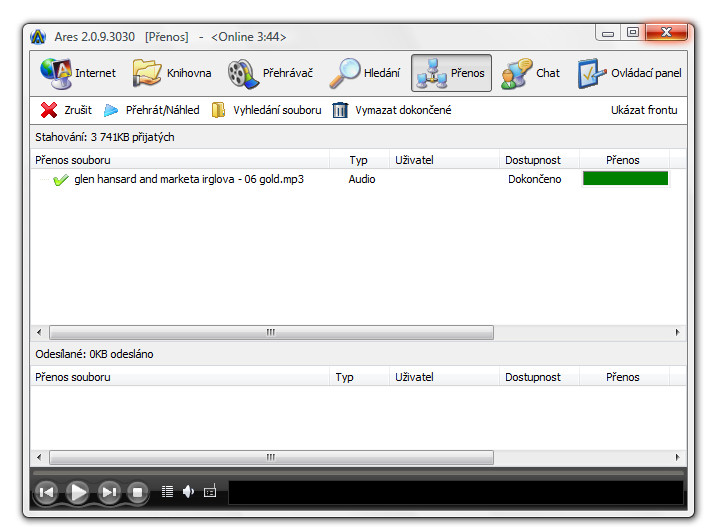Click the green completed progress bar
The image size is (709, 529).
[625, 179]
